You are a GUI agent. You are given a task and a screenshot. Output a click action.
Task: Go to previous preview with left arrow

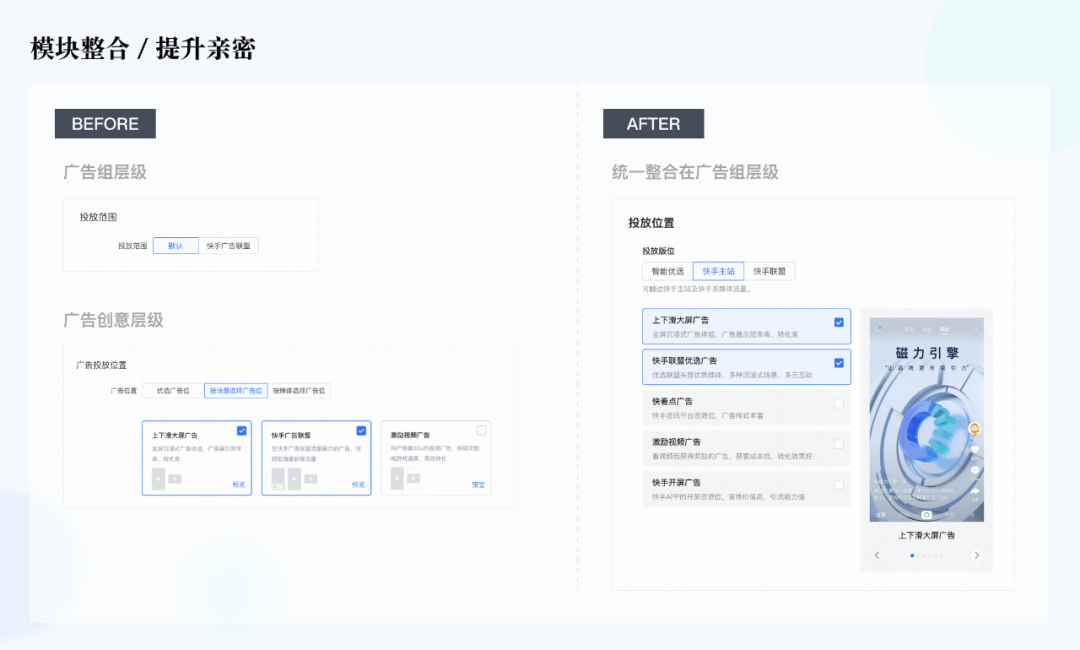click(x=877, y=556)
